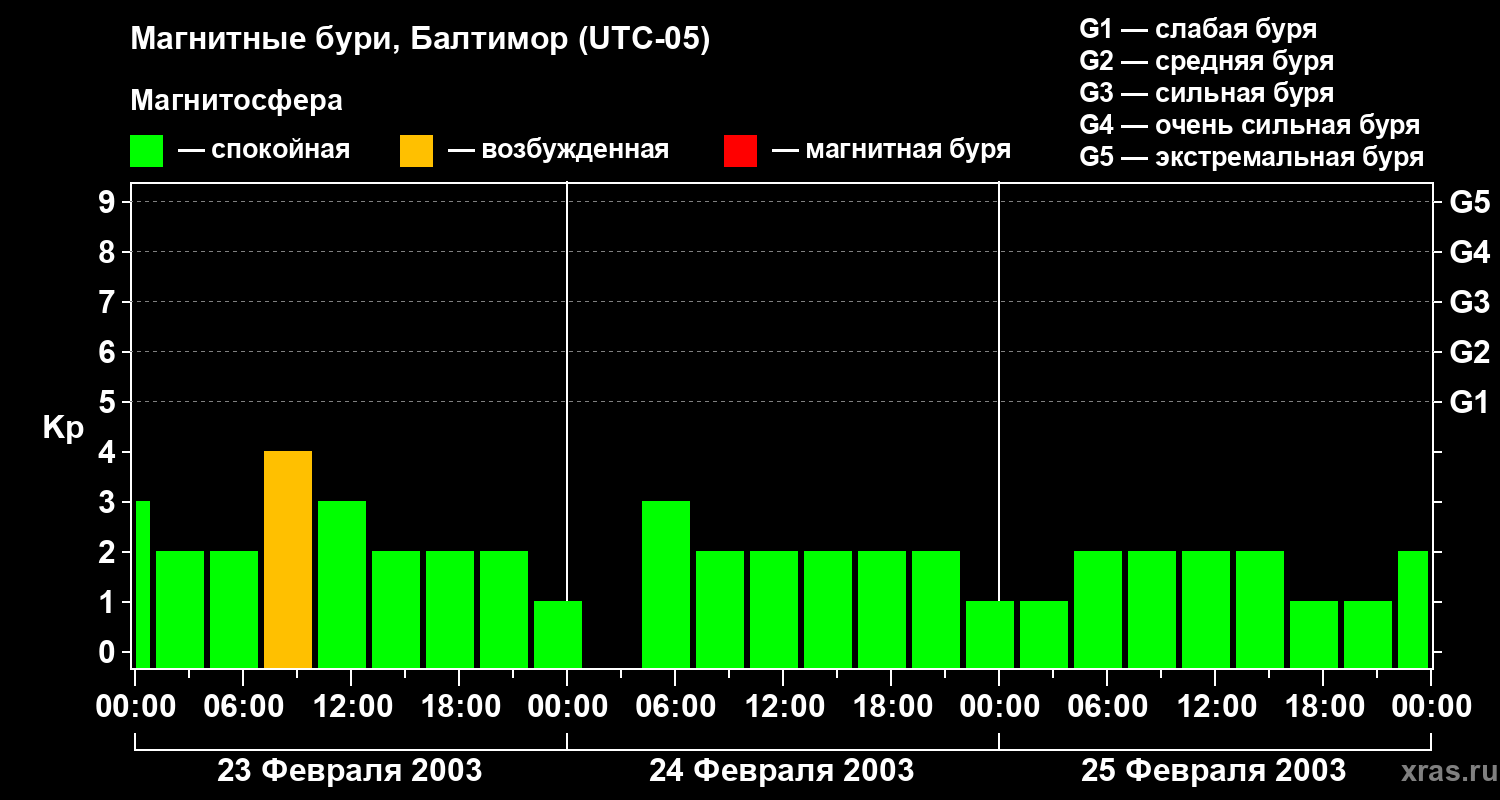Click 'G4 — очень сильная буря' legend line

click(1250, 125)
